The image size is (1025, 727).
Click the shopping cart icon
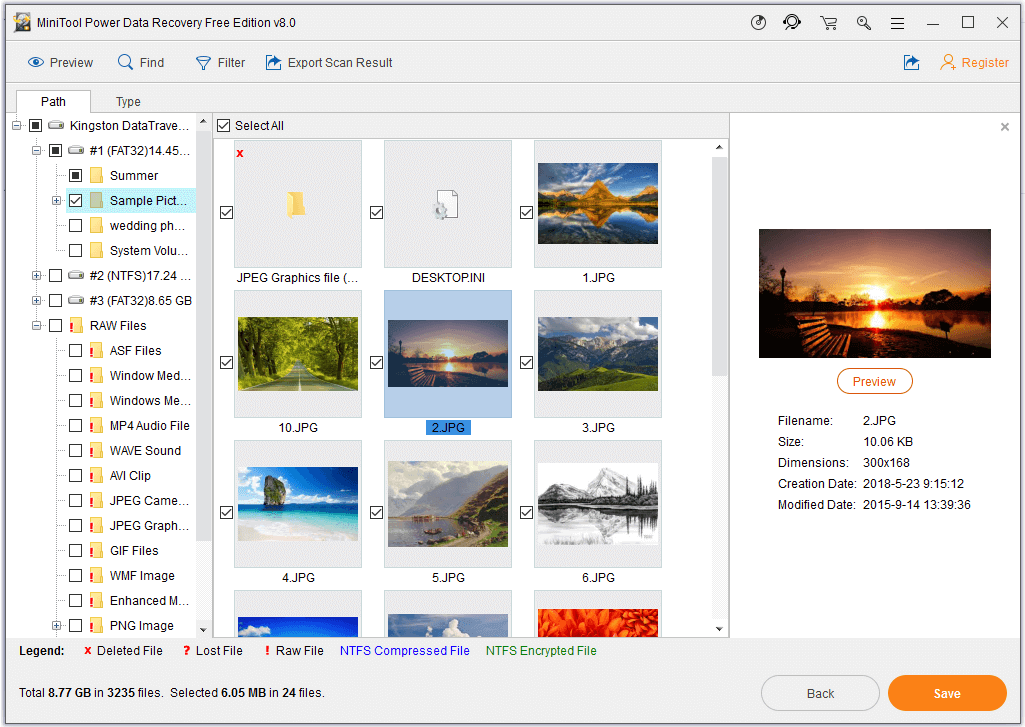[x=828, y=22]
